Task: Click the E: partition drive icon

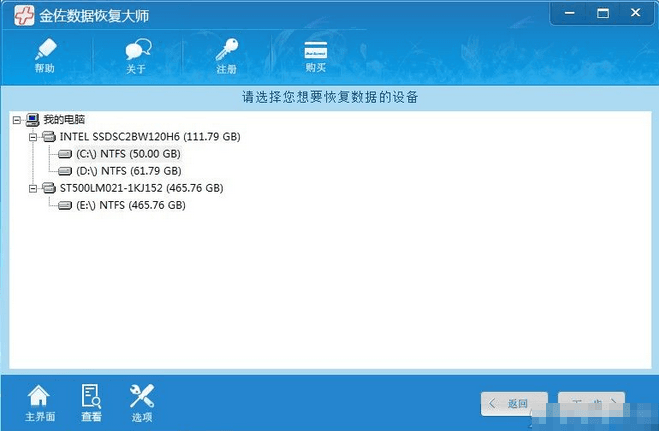Action: (65, 205)
